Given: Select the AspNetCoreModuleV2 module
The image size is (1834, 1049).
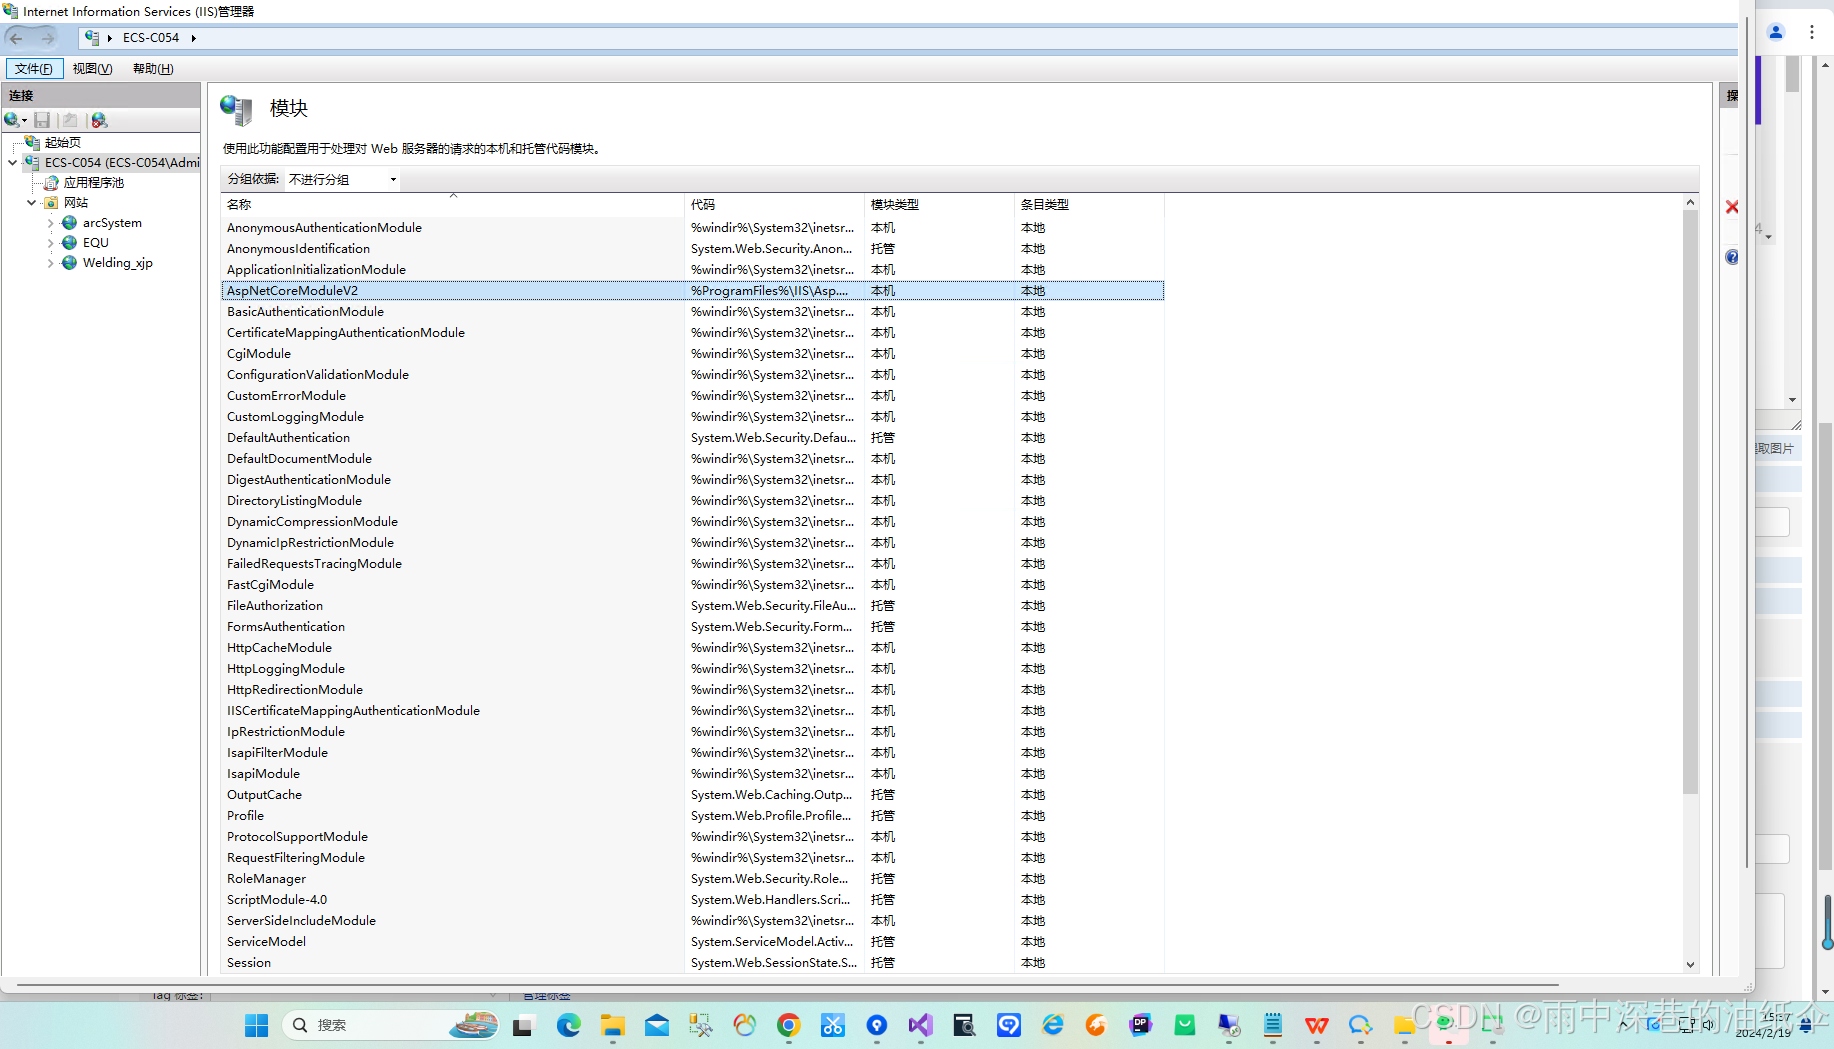Looking at the screenshot, I should click(x=692, y=291).
